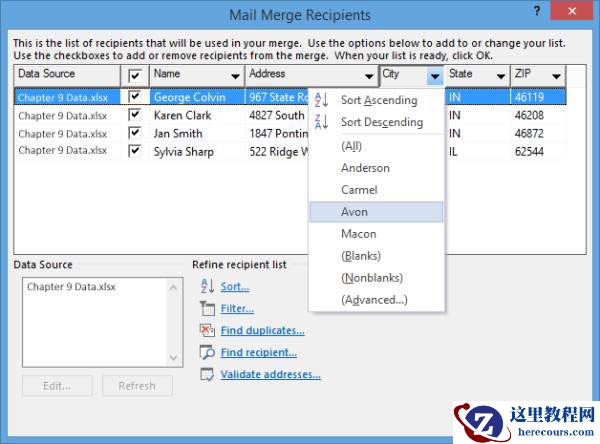This screenshot has width=600, height=444.
Task: Select (All) in the City filter menu
Action: (x=377, y=146)
